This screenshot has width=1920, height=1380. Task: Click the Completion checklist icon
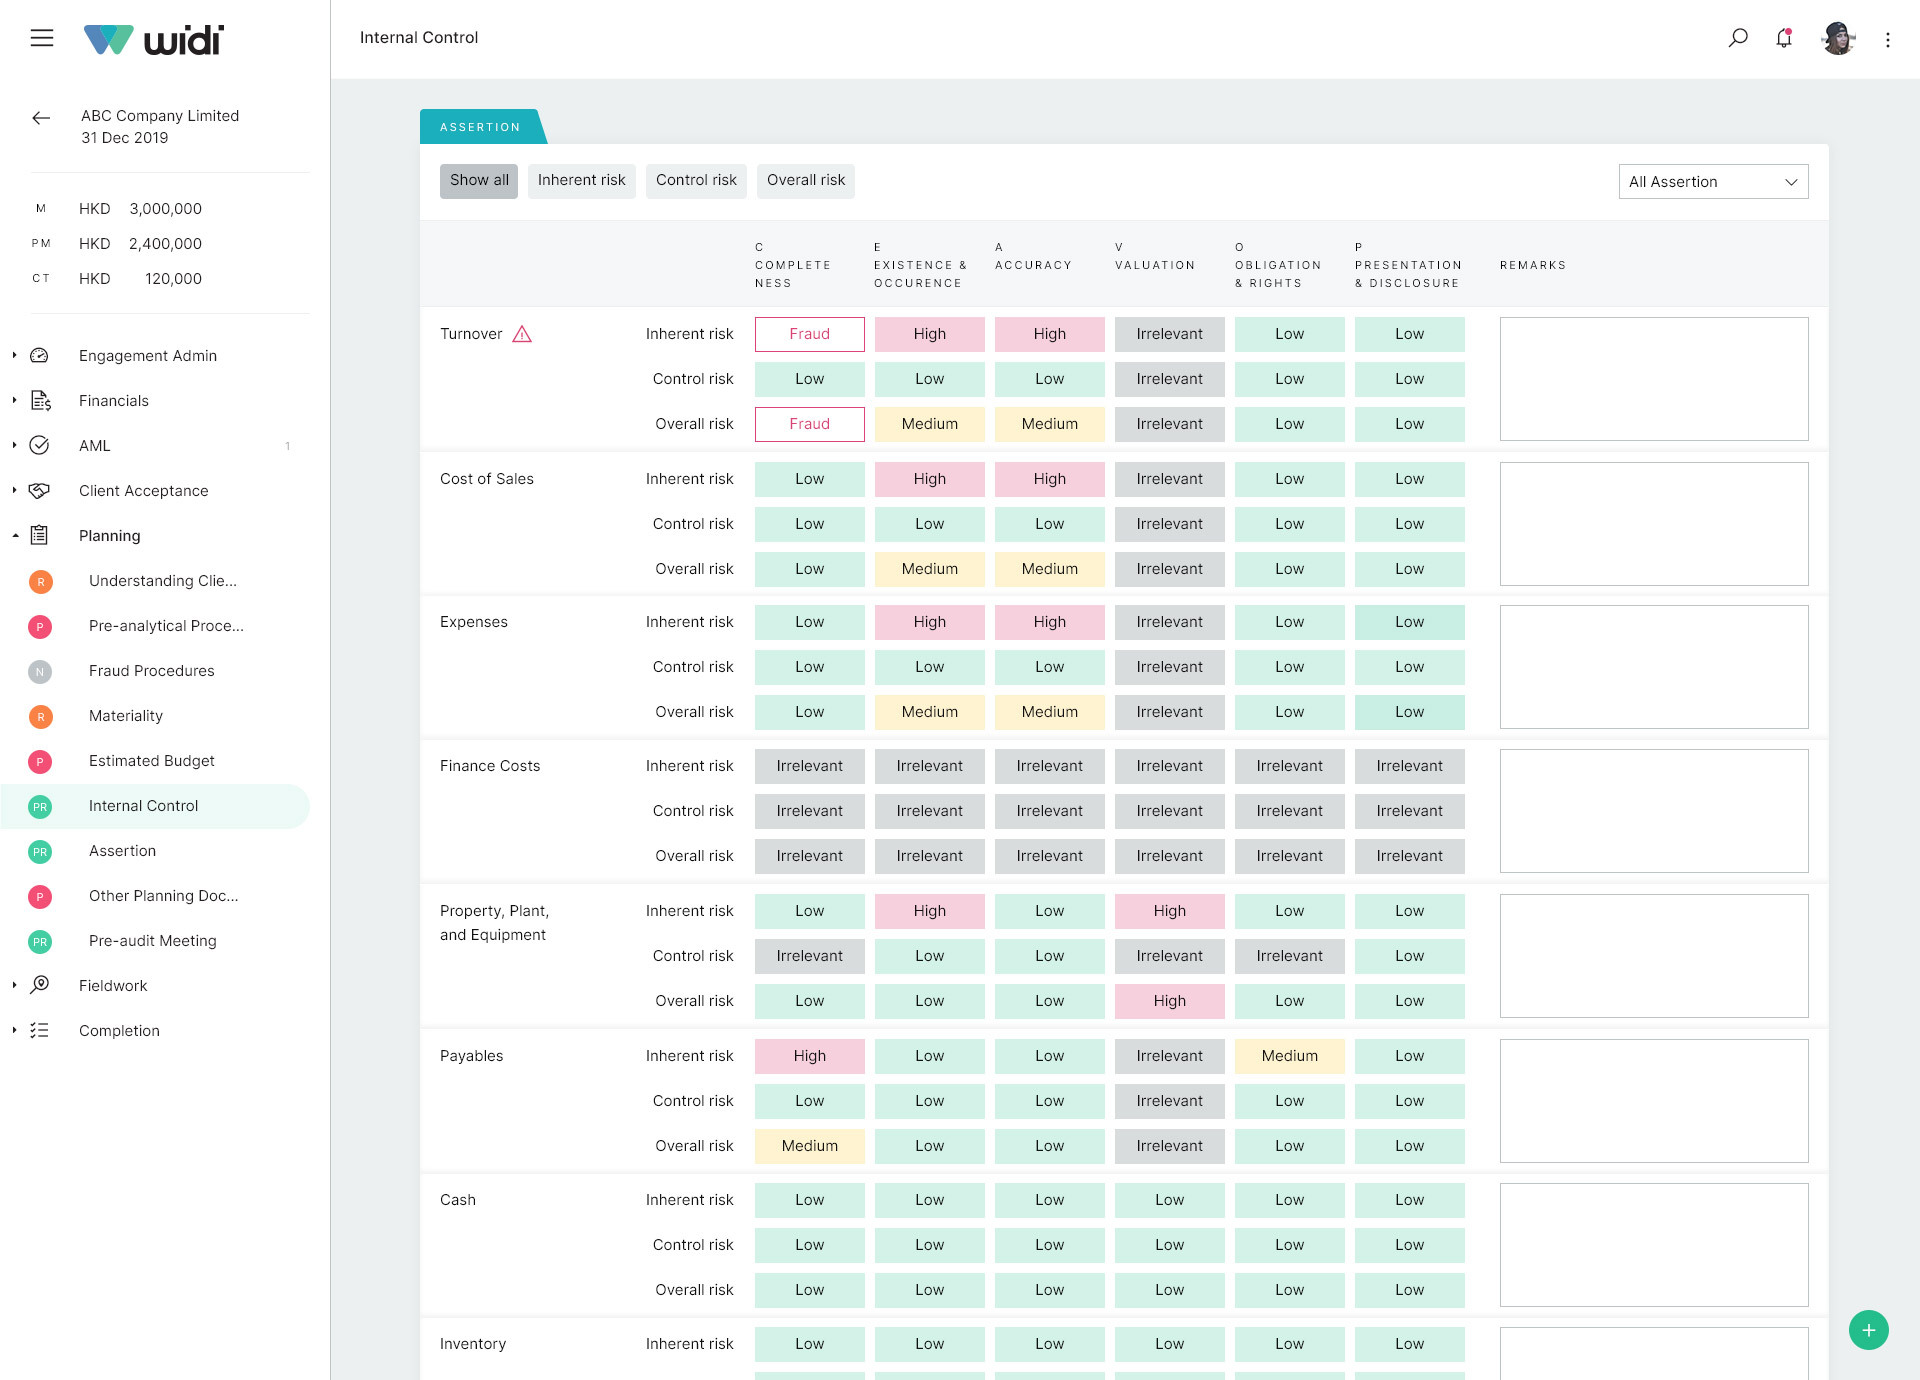point(39,1031)
